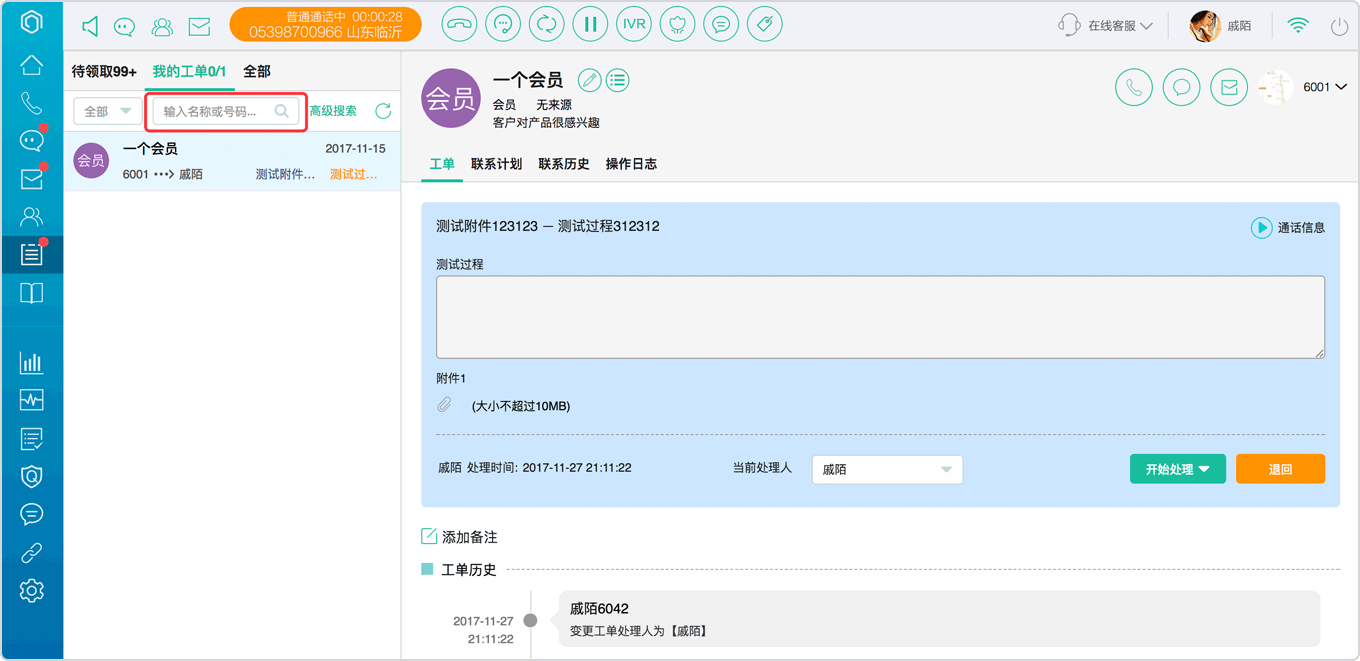Click the search magnifier icon

(x=282, y=111)
